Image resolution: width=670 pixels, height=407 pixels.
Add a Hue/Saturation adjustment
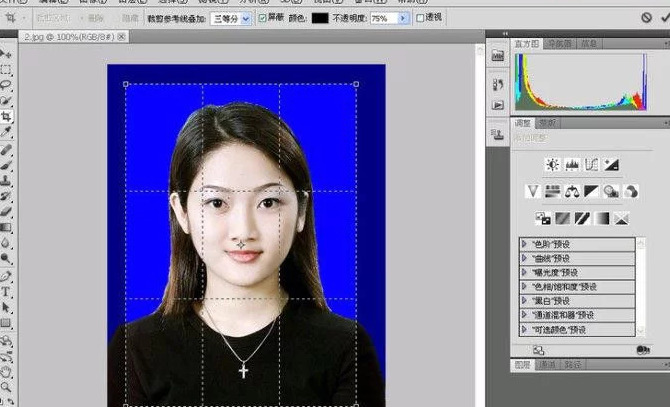(552, 191)
